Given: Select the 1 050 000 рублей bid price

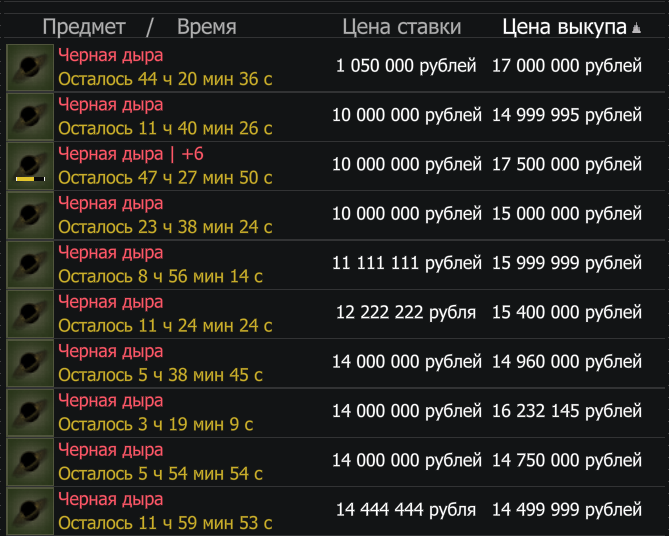Looking at the screenshot, I should click(x=406, y=67).
